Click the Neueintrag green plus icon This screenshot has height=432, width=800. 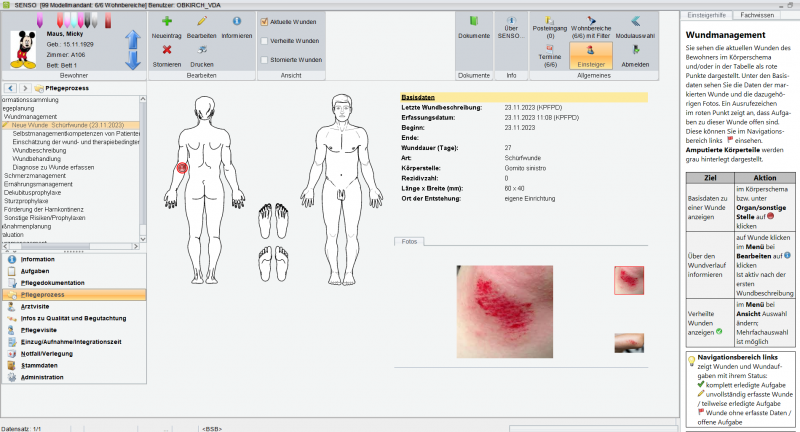pos(166,21)
